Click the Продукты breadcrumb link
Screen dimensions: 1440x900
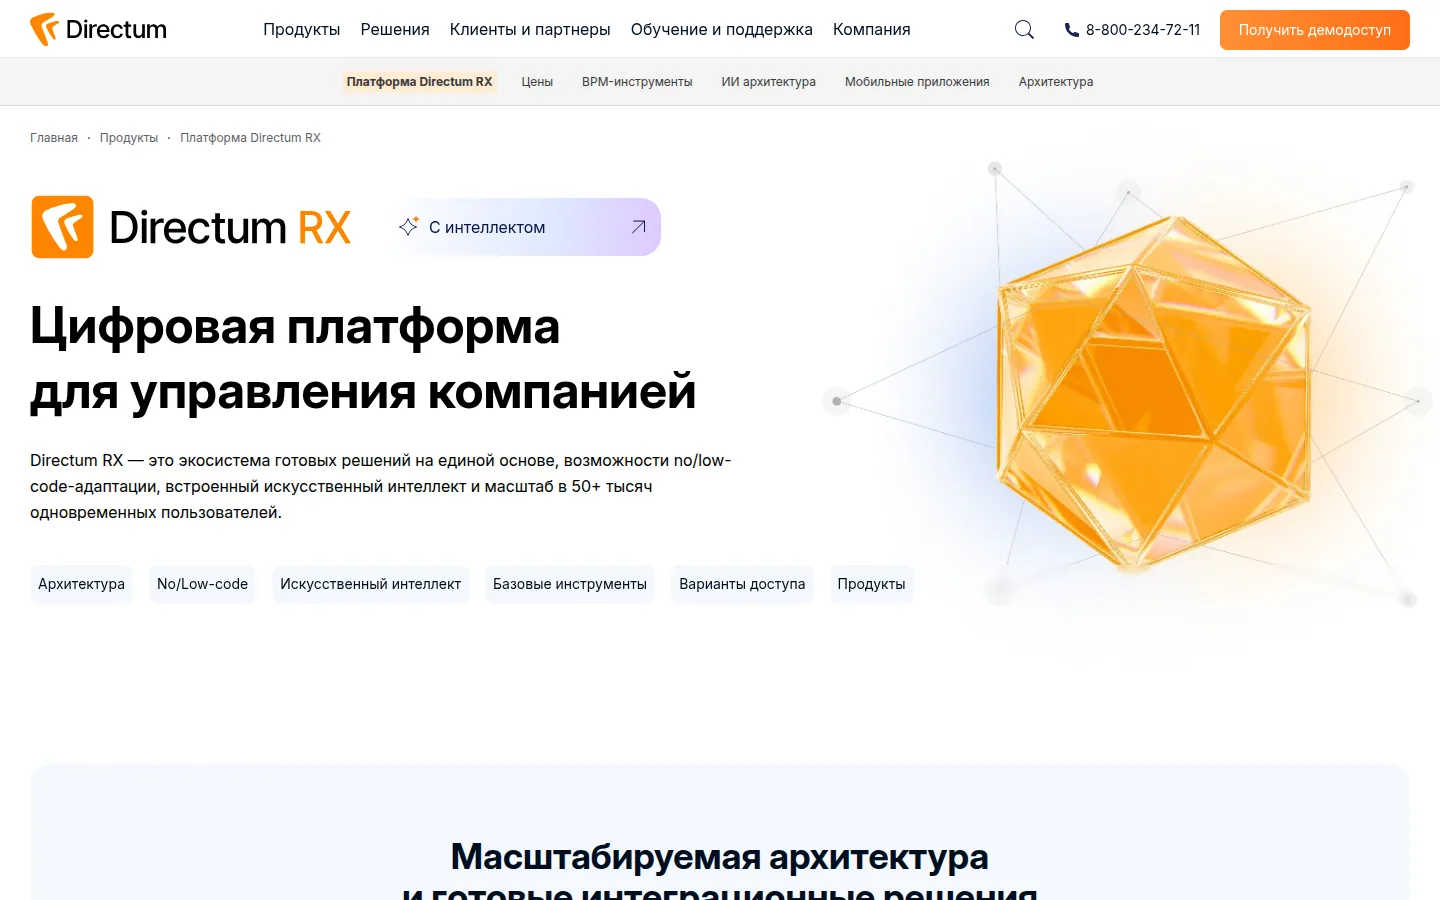(x=129, y=138)
